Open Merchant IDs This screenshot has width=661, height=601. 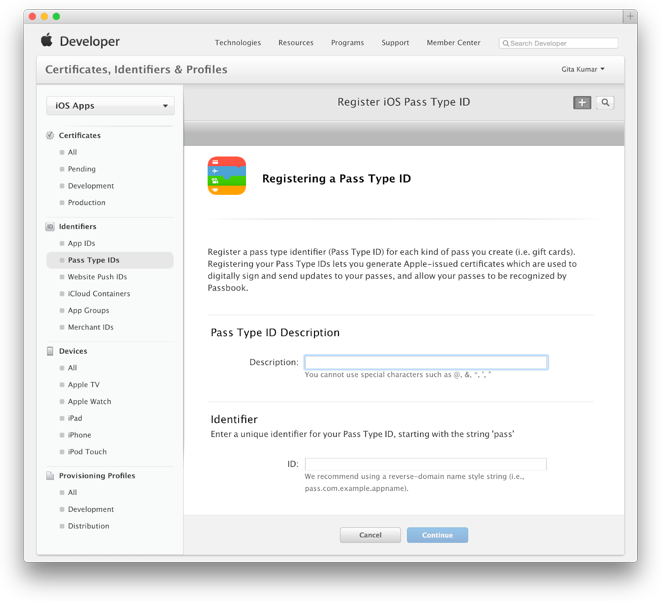tap(90, 327)
